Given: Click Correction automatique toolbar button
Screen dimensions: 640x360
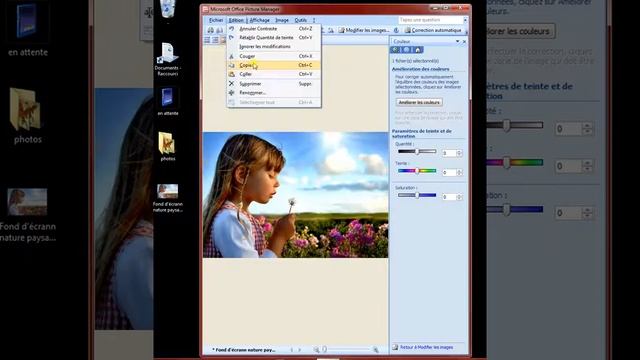Looking at the screenshot, I should [x=433, y=30].
